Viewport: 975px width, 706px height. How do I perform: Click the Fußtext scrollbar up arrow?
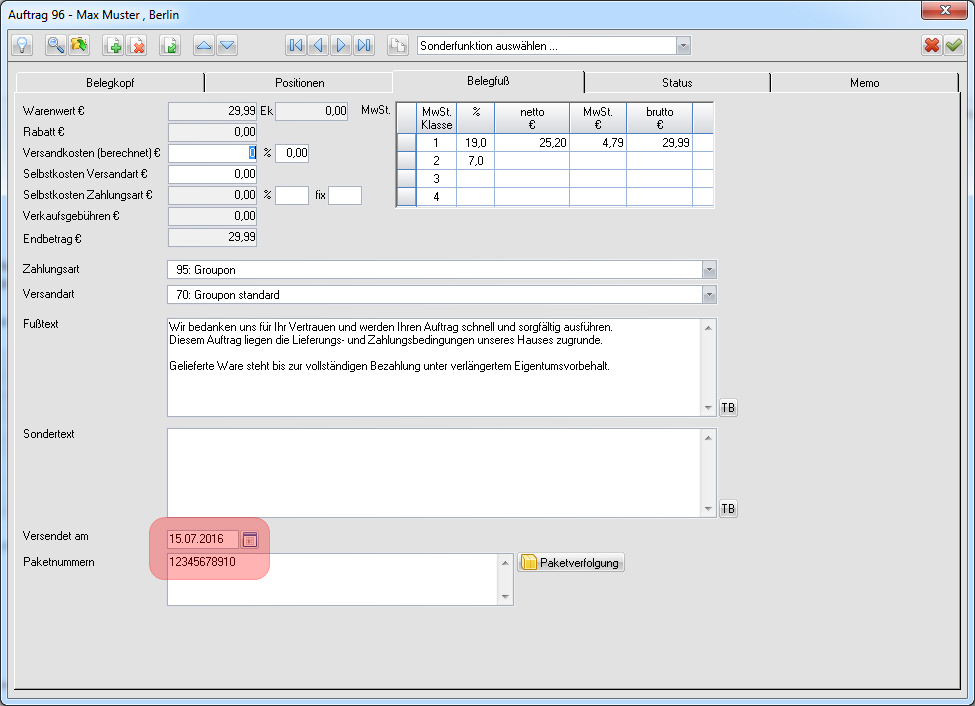coord(708,327)
